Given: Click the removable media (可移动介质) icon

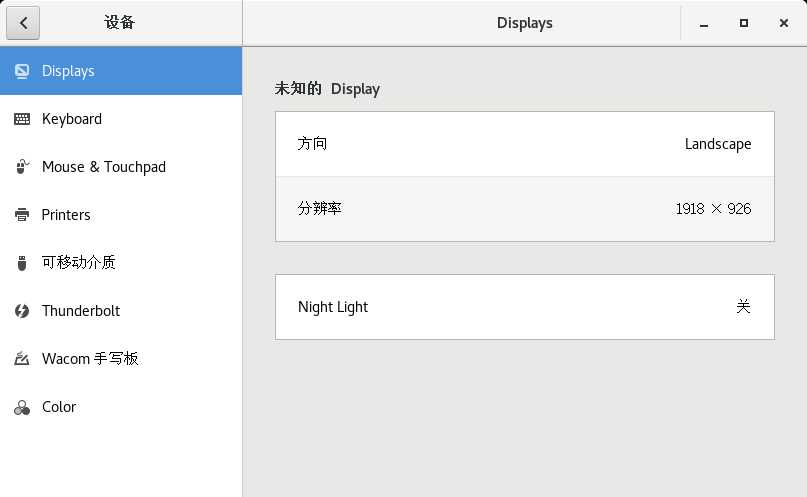Looking at the screenshot, I should (22, 263).
